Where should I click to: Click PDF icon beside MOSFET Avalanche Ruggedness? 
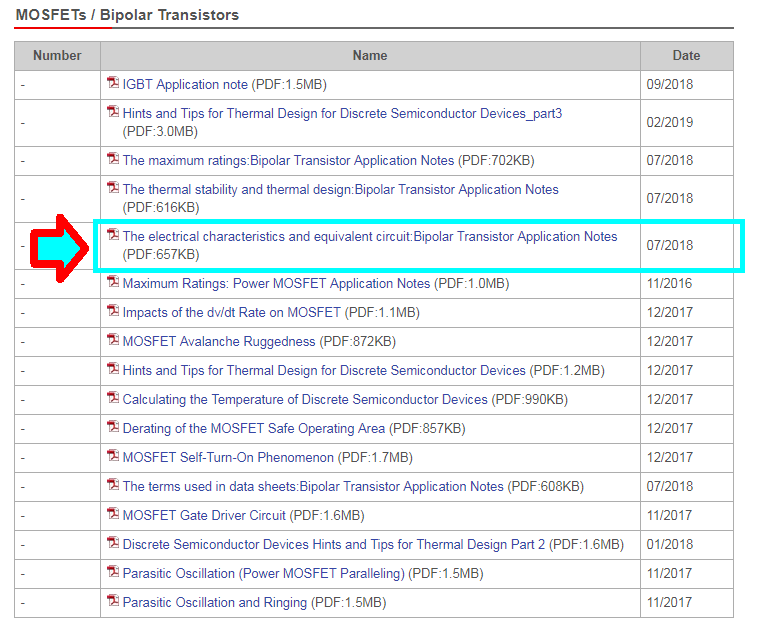tap(113, 339)
